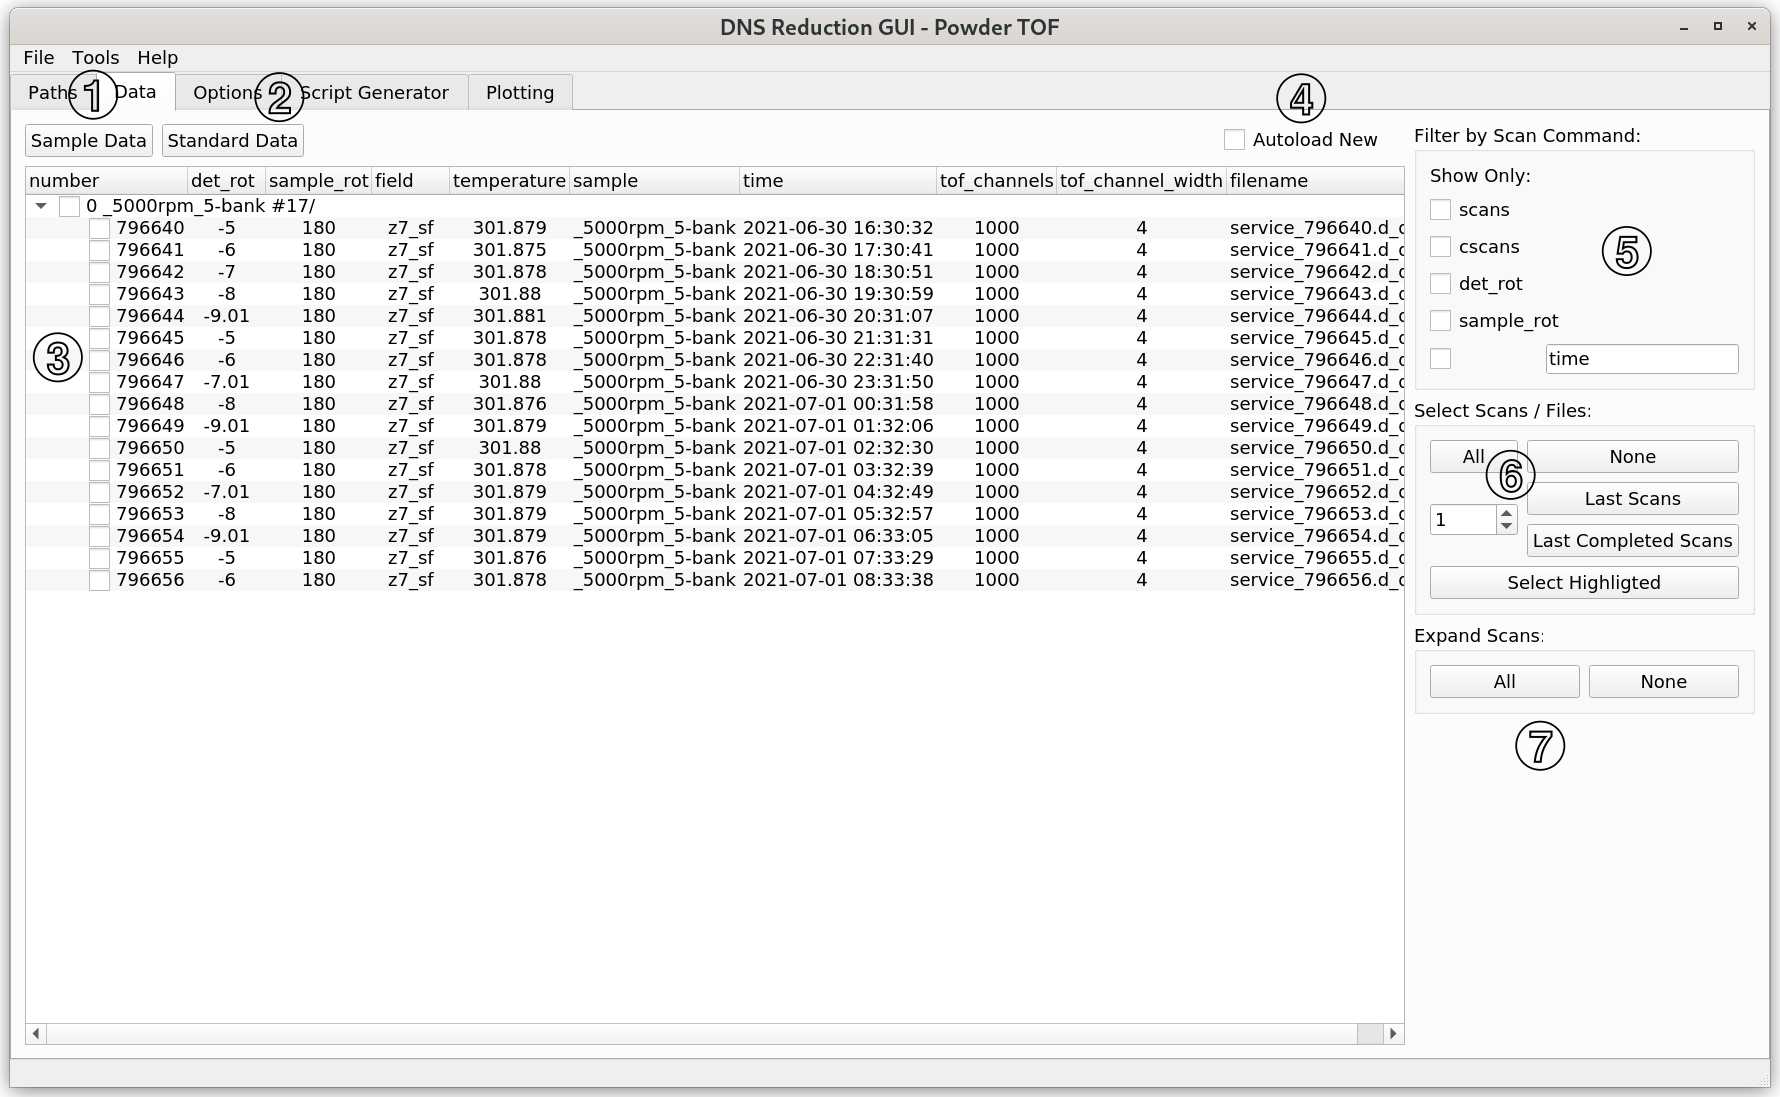Collapse the _5000rpm_5-bank scan tree

pos(41,206)
